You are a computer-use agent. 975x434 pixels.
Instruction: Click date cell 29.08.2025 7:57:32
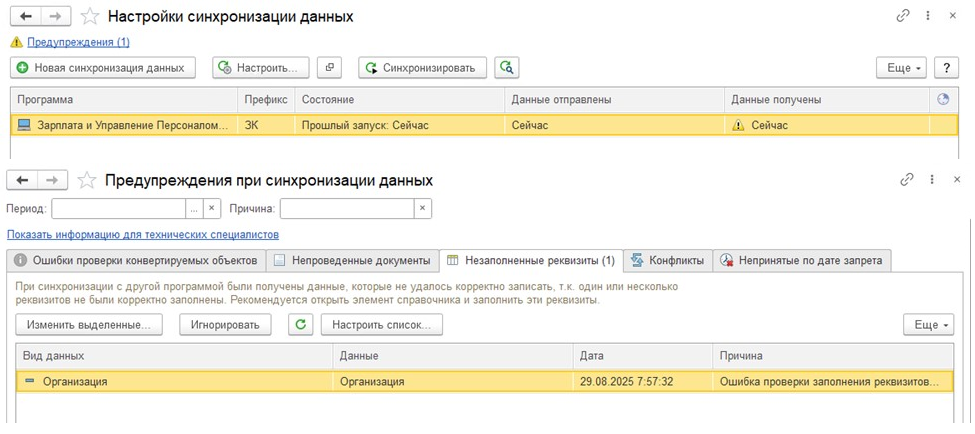[643, 382]
